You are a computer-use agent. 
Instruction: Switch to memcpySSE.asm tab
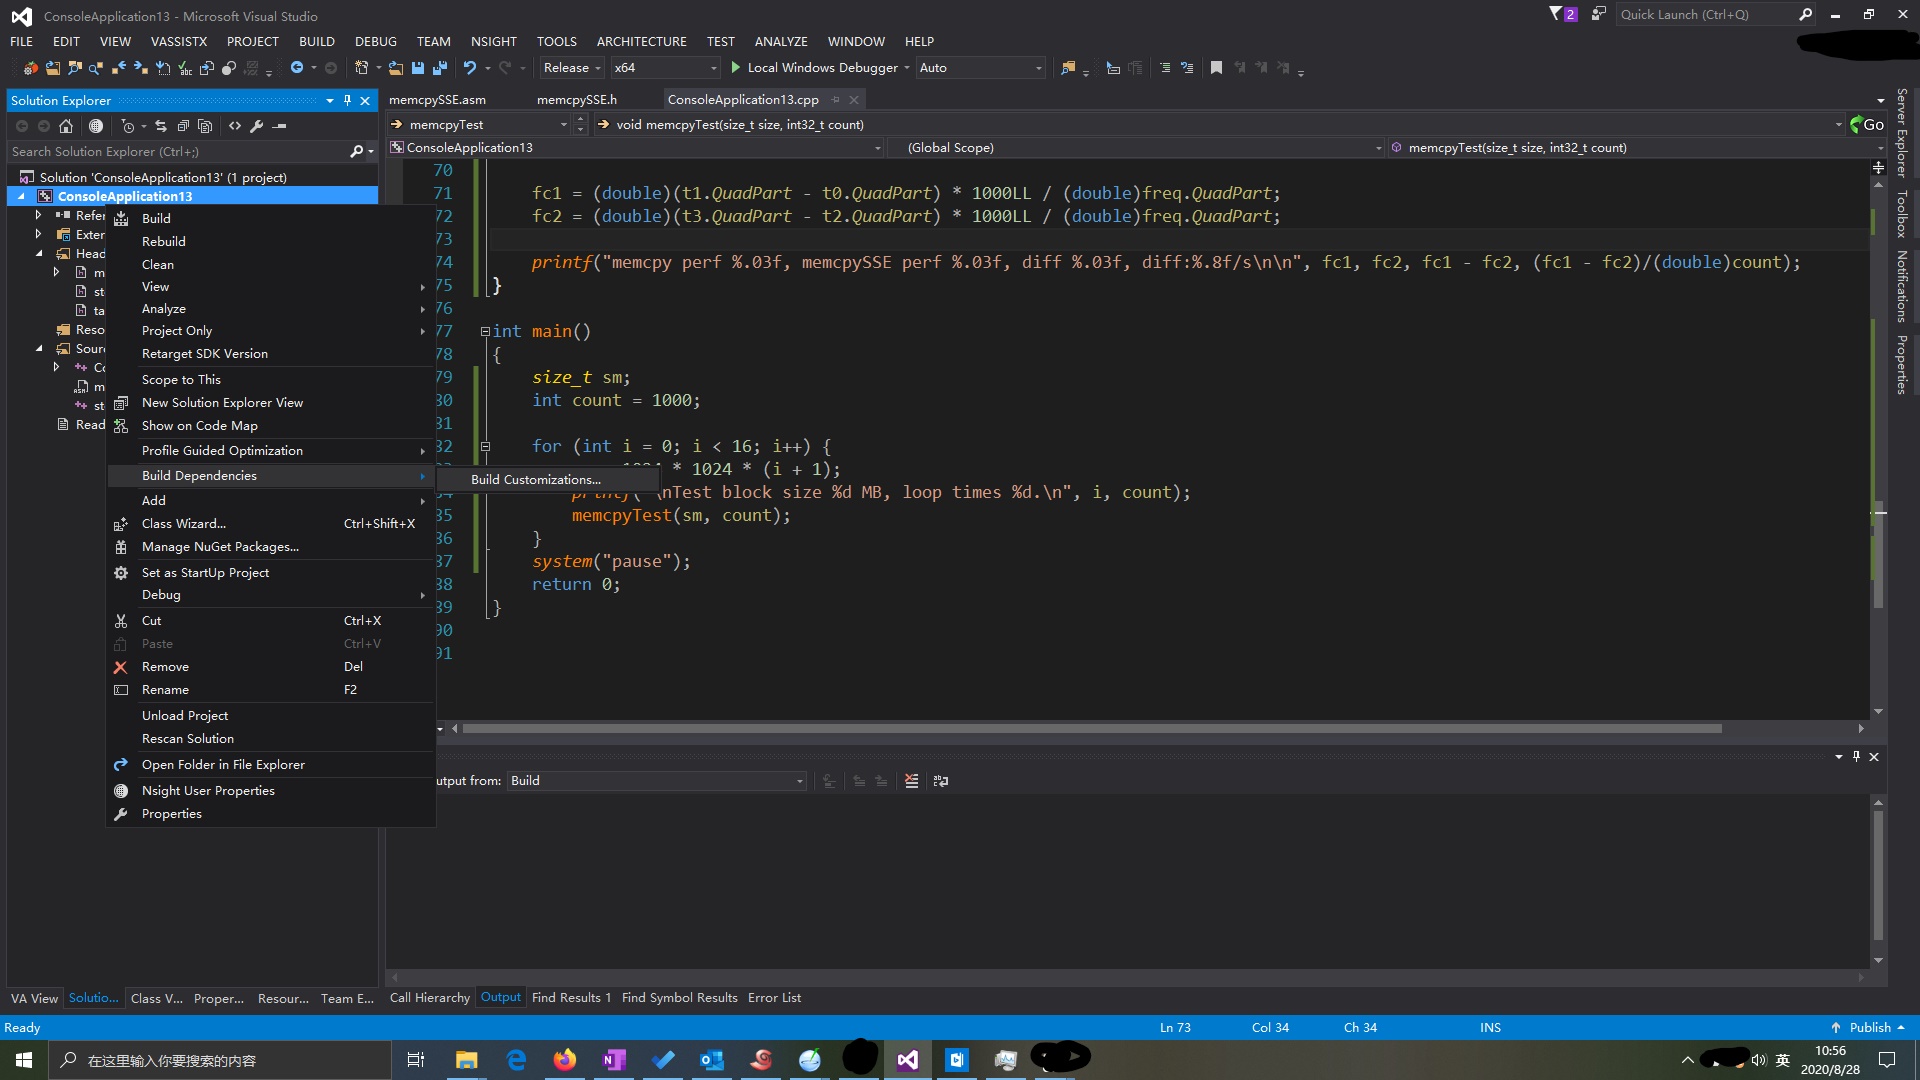[x=437, y=100]
